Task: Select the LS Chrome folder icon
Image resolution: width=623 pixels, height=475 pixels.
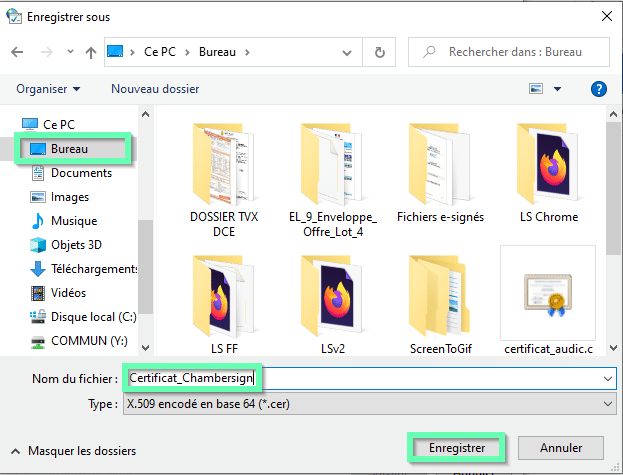Action: (548, 165)
